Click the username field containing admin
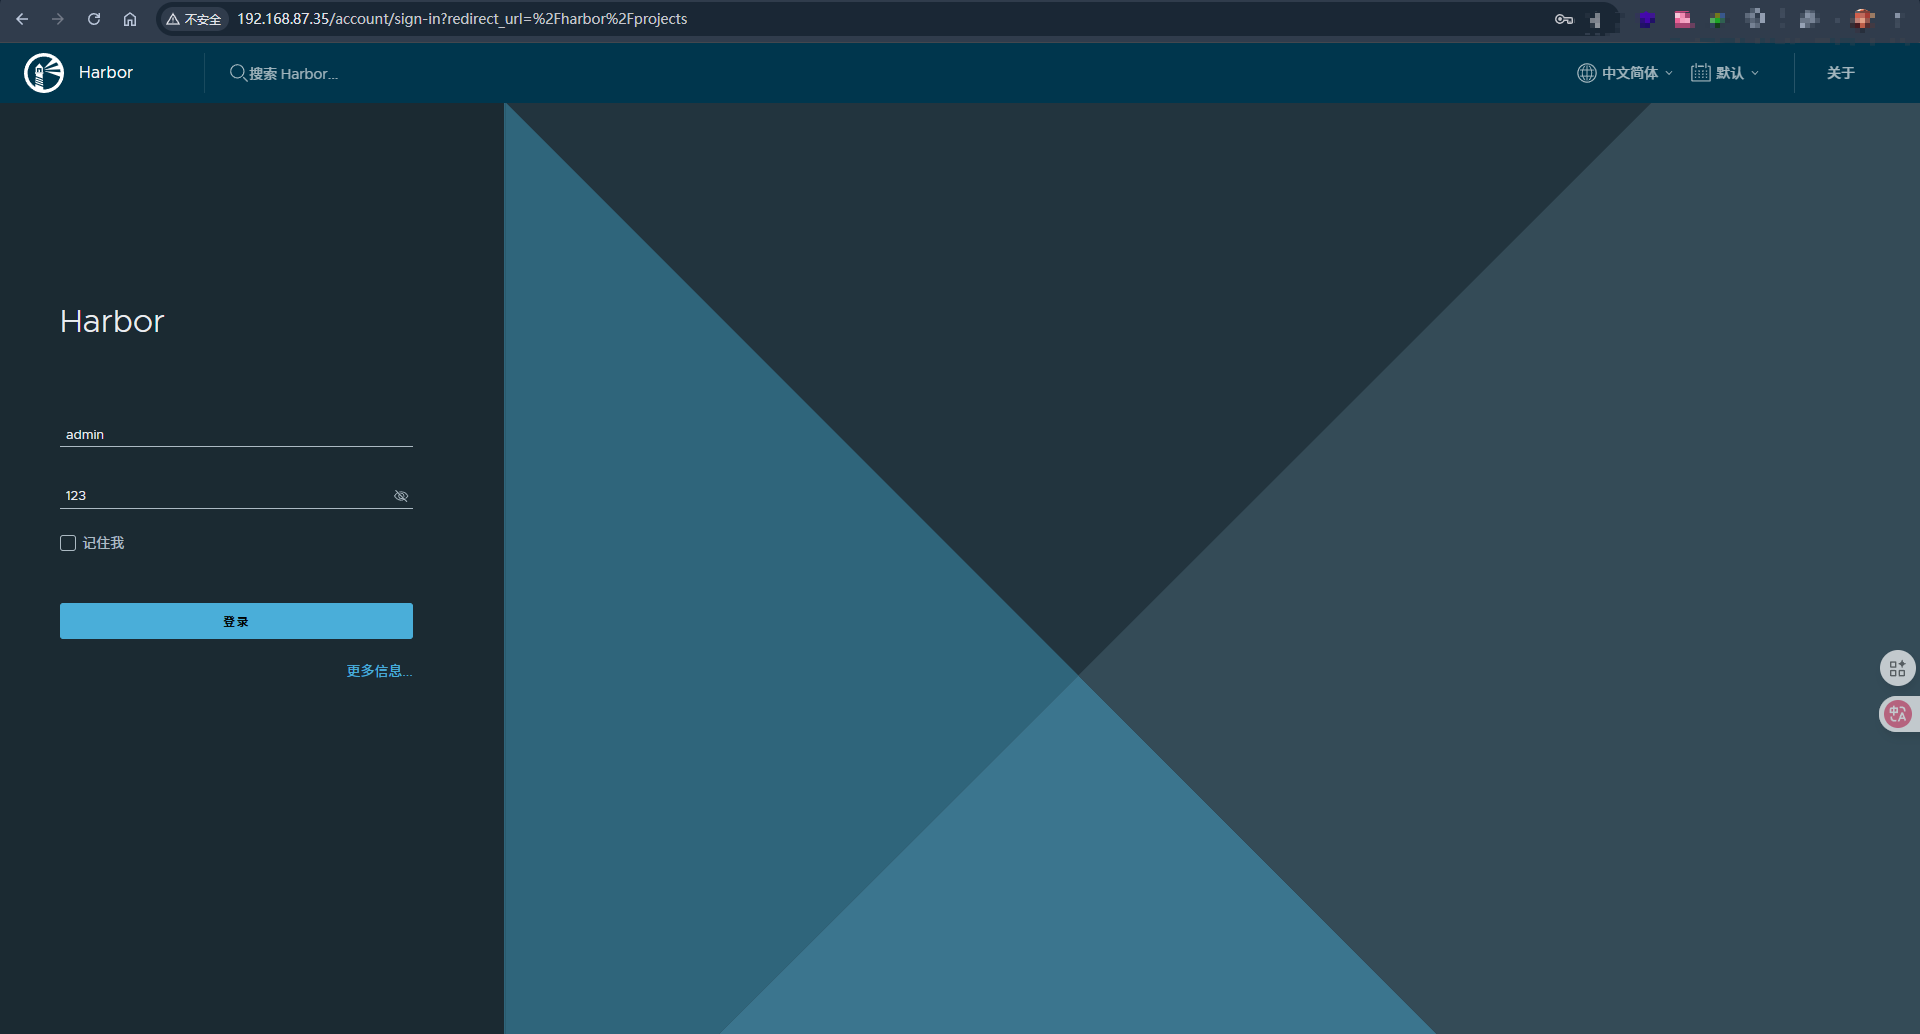Image resolution: width=1920 pixels, height=1034 pixels. pos(236,434)
